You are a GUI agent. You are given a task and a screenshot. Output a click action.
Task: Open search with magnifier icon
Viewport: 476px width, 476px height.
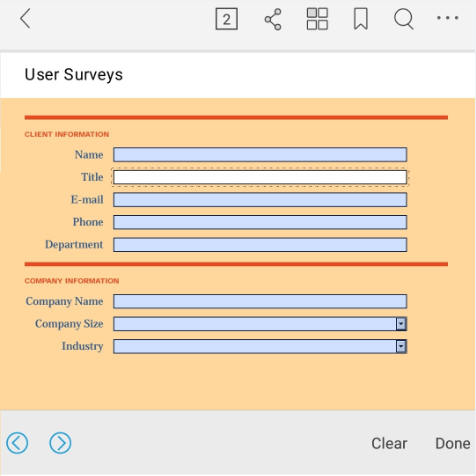[404, 19]
